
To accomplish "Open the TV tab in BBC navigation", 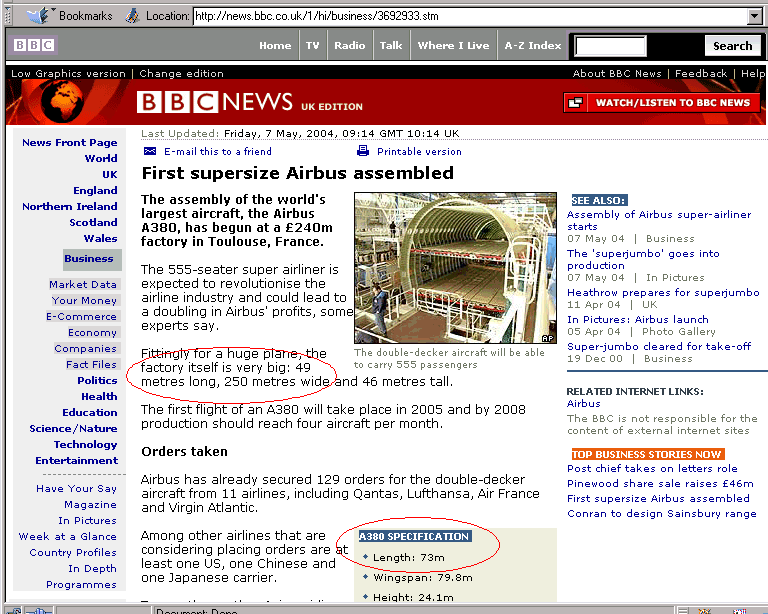I will (312, 46).
